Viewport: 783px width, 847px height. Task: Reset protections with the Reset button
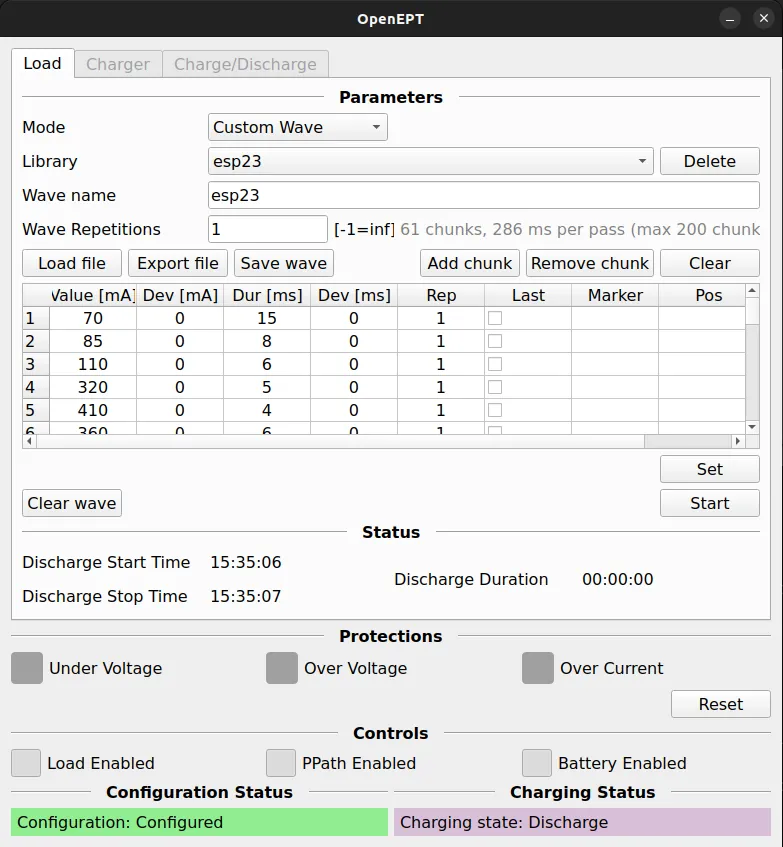(720, 704)
